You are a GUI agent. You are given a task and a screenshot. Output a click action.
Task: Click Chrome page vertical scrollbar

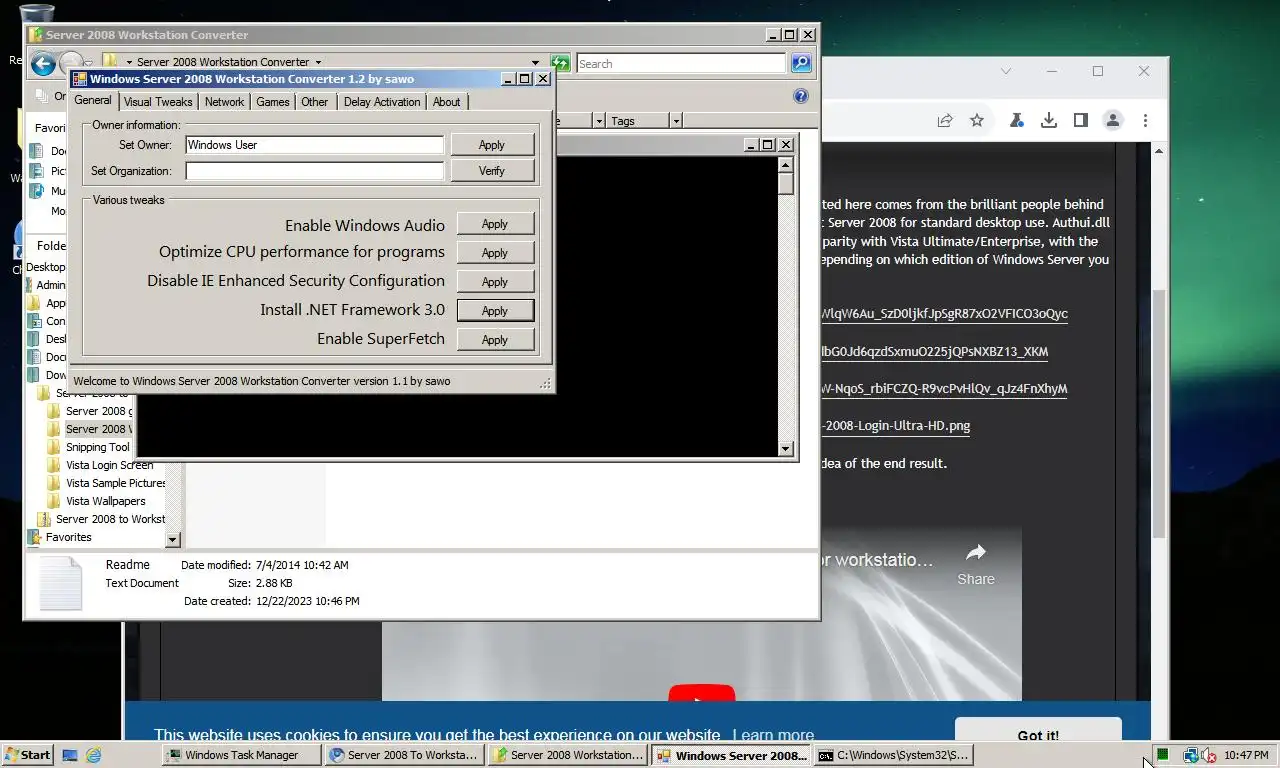click(x=1159, y=415)
